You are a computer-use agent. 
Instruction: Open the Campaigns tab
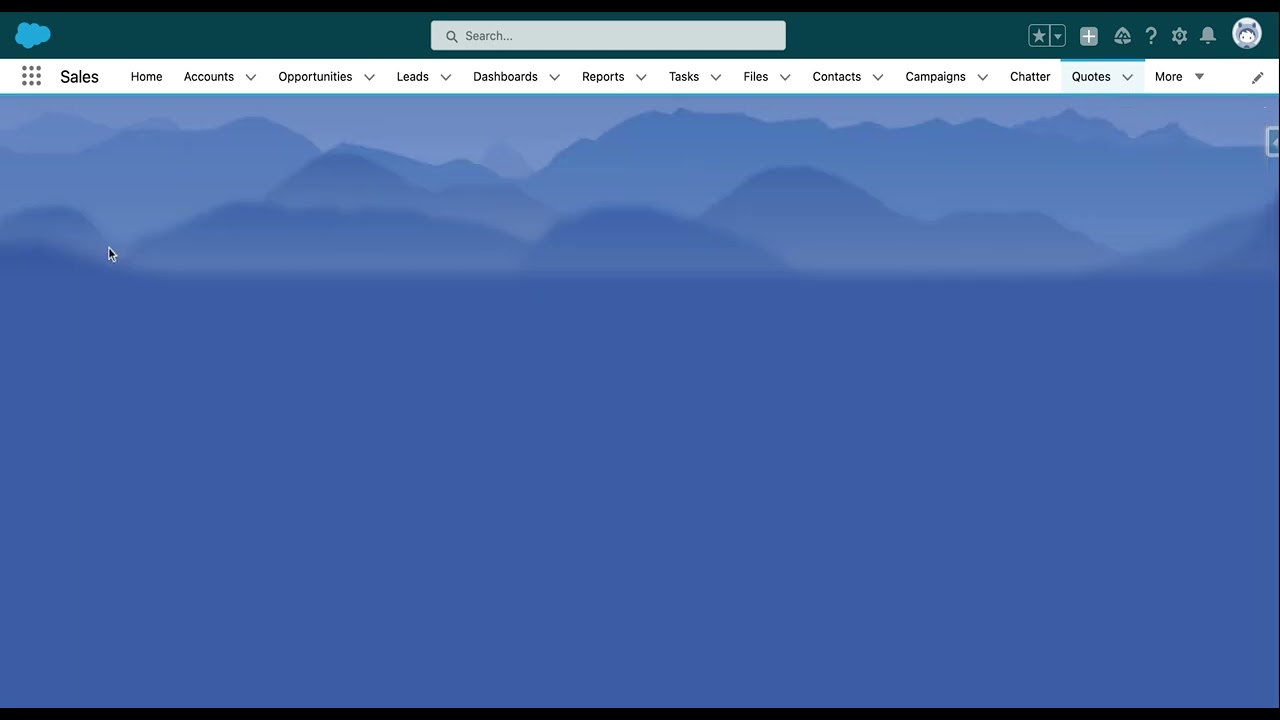point(936,76)
